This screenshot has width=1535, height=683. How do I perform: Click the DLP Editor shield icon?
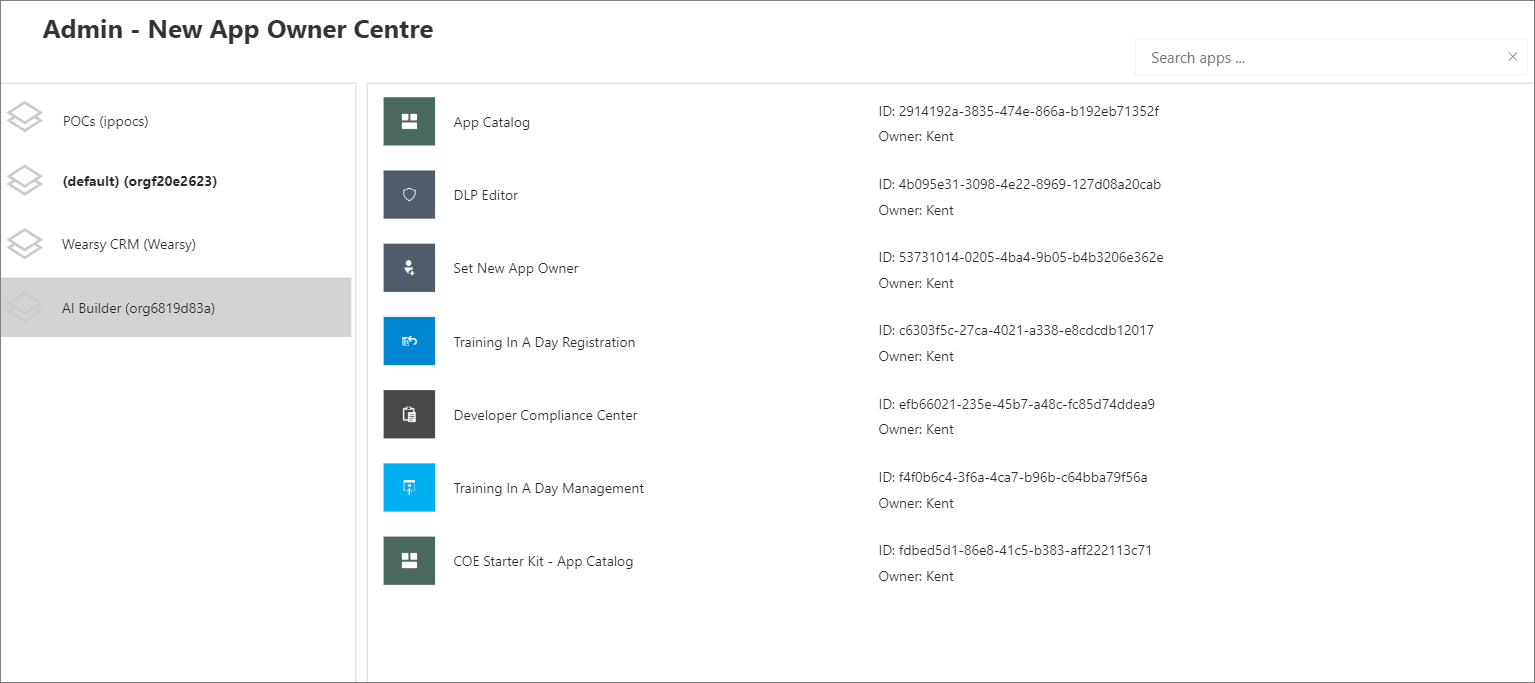409,194
